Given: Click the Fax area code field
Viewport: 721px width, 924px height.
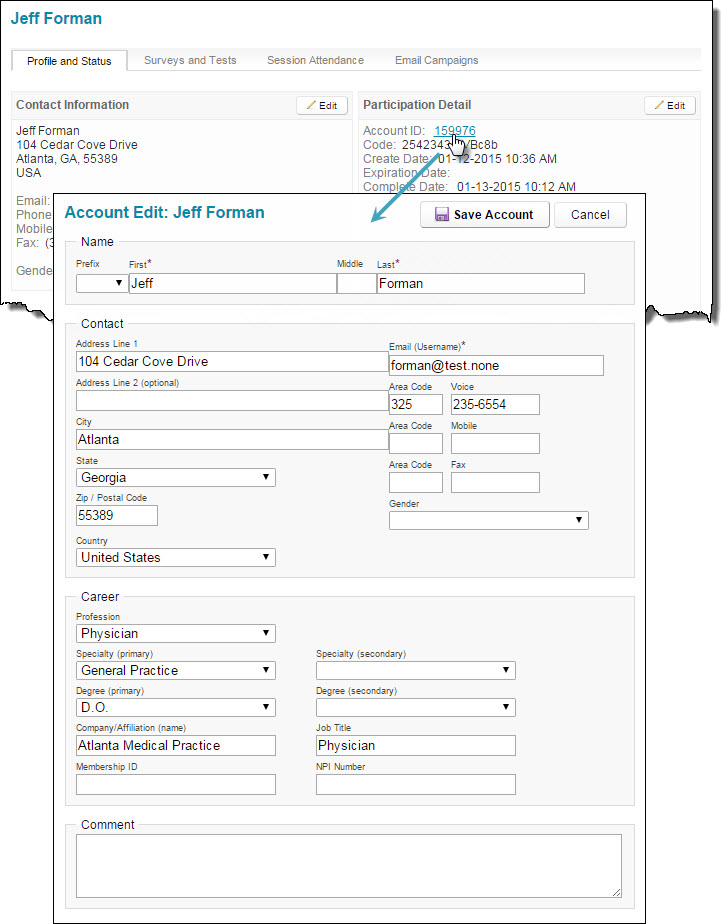Looking at the screenshot, I should [x=416, y=483].
